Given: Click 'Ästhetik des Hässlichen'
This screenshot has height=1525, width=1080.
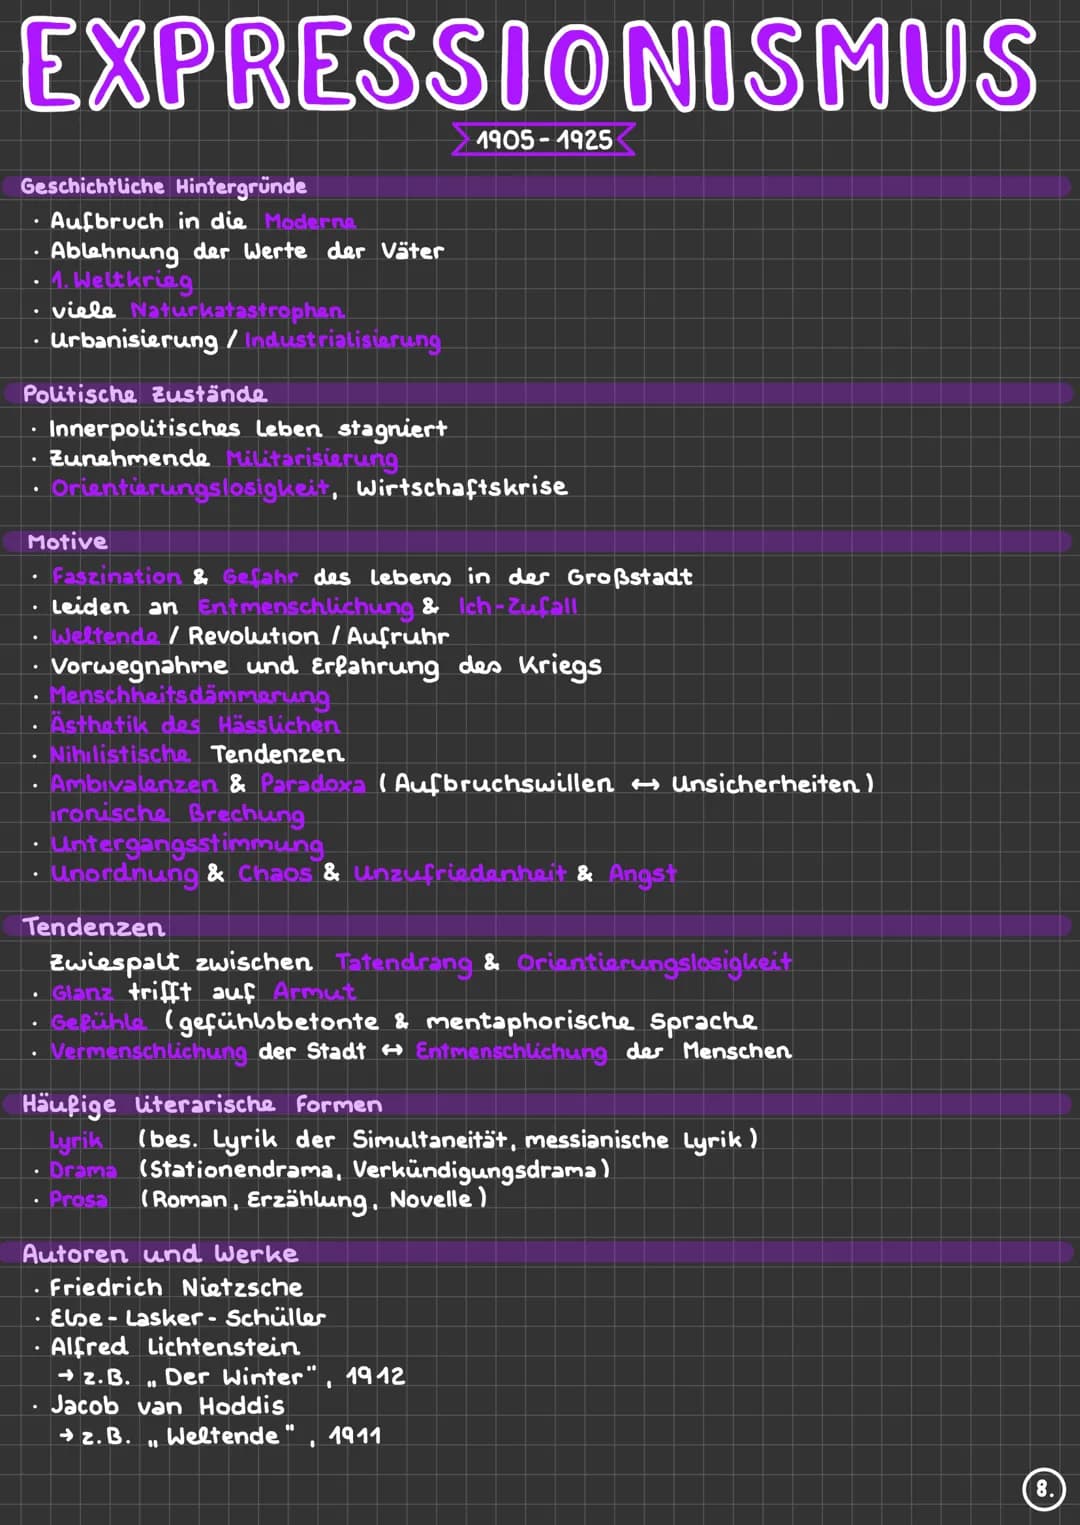Looking at the screenshot, I should point(195,725).
